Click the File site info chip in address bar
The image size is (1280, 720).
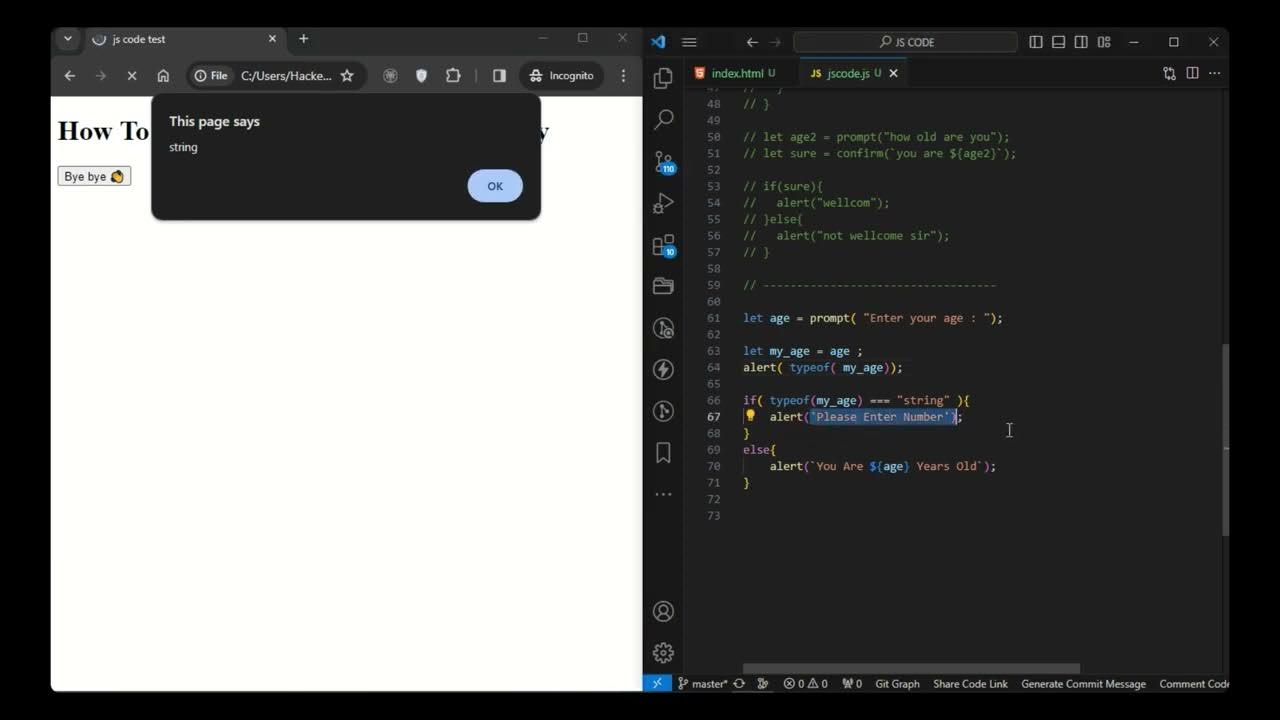click(211, 76)
